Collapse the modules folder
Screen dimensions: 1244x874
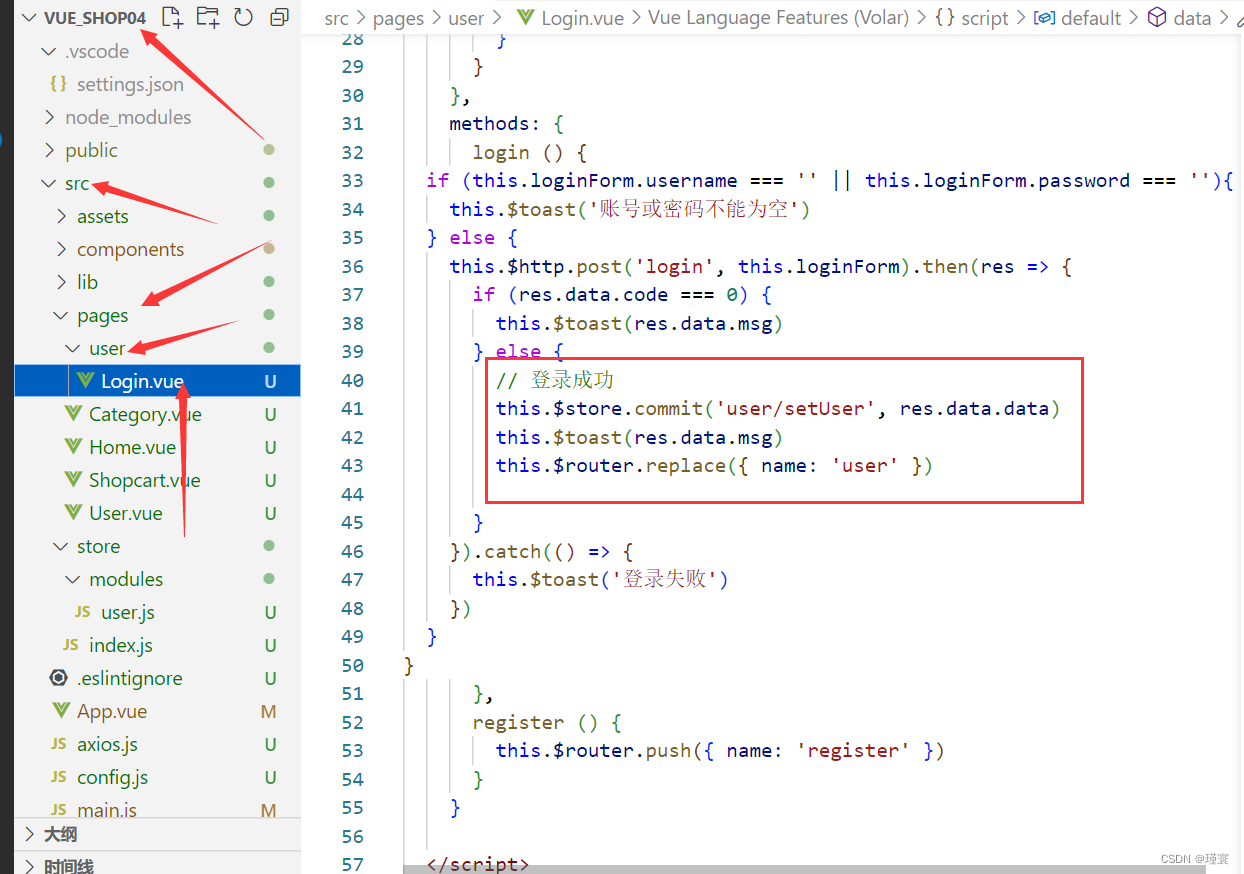tap(73, 579)
